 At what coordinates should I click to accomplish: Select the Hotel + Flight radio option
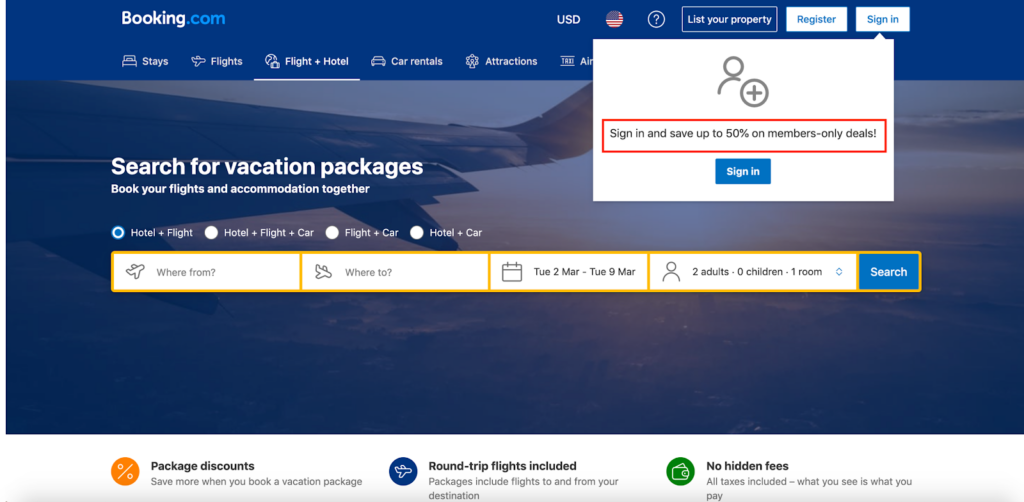point(118,233)
